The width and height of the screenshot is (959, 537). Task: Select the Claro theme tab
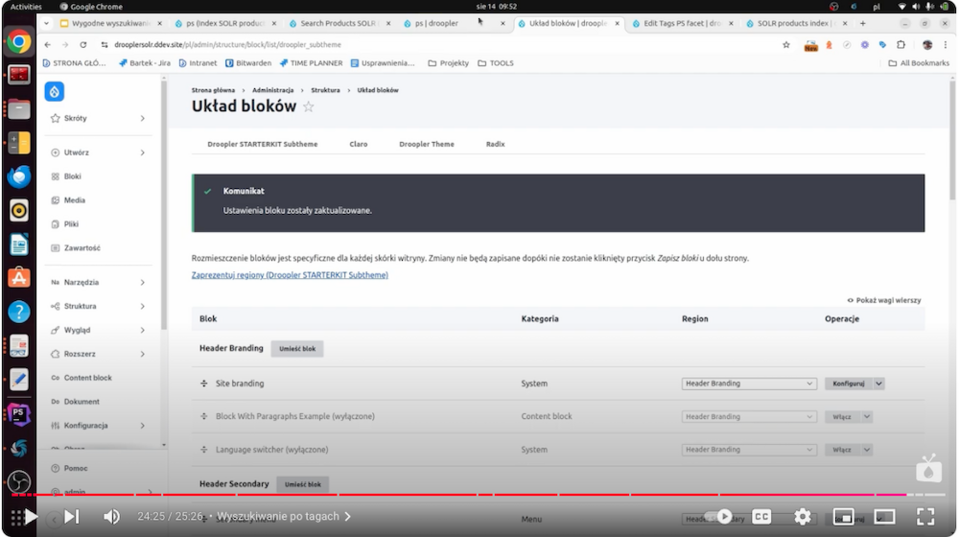358,144
